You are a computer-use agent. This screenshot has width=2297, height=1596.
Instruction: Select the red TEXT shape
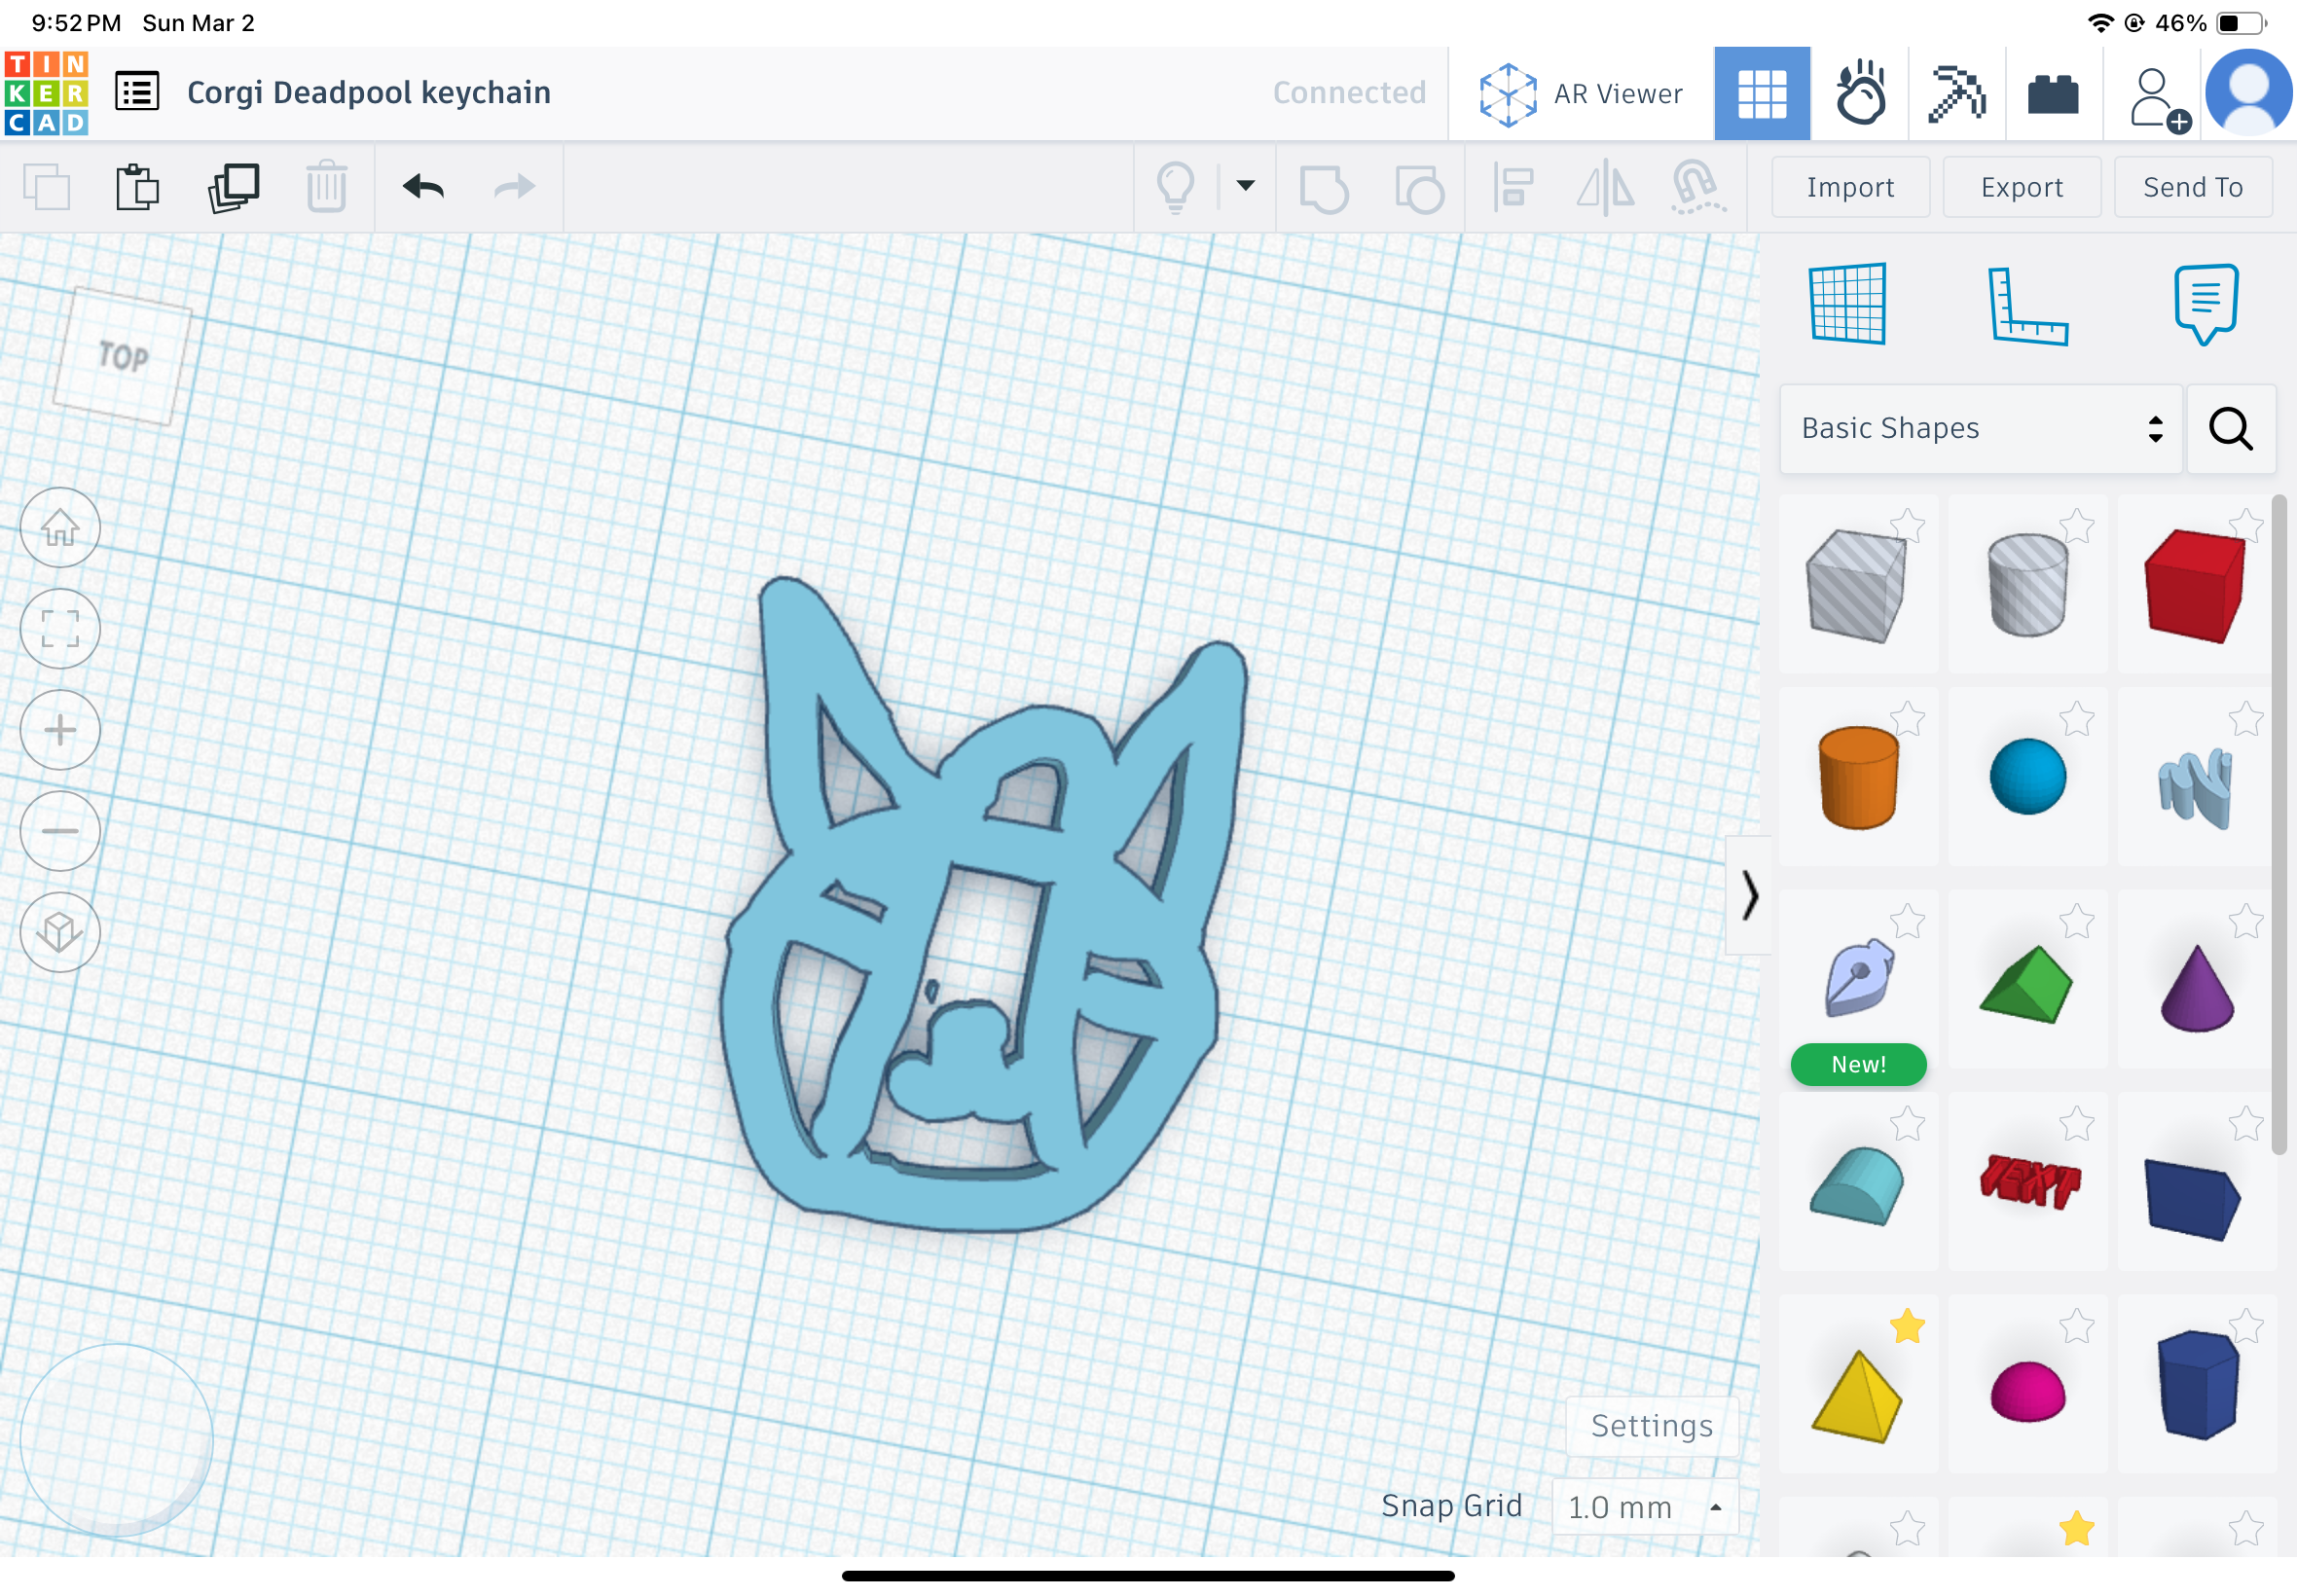tap(2029, 1182)
